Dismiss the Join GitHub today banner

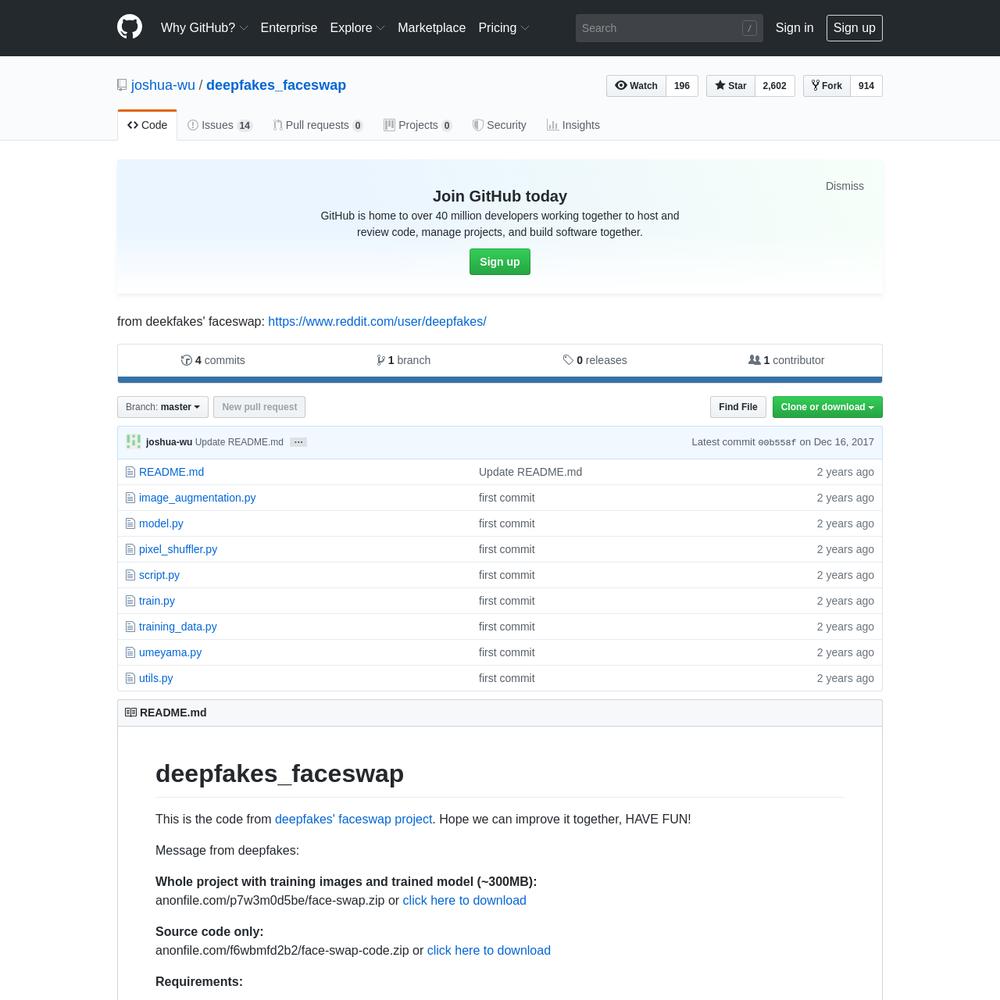tap(844, 186)
